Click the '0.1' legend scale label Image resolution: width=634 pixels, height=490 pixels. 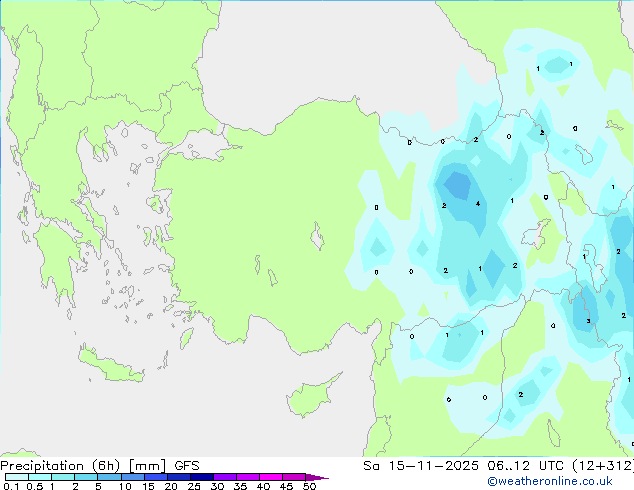pos(11,486)
